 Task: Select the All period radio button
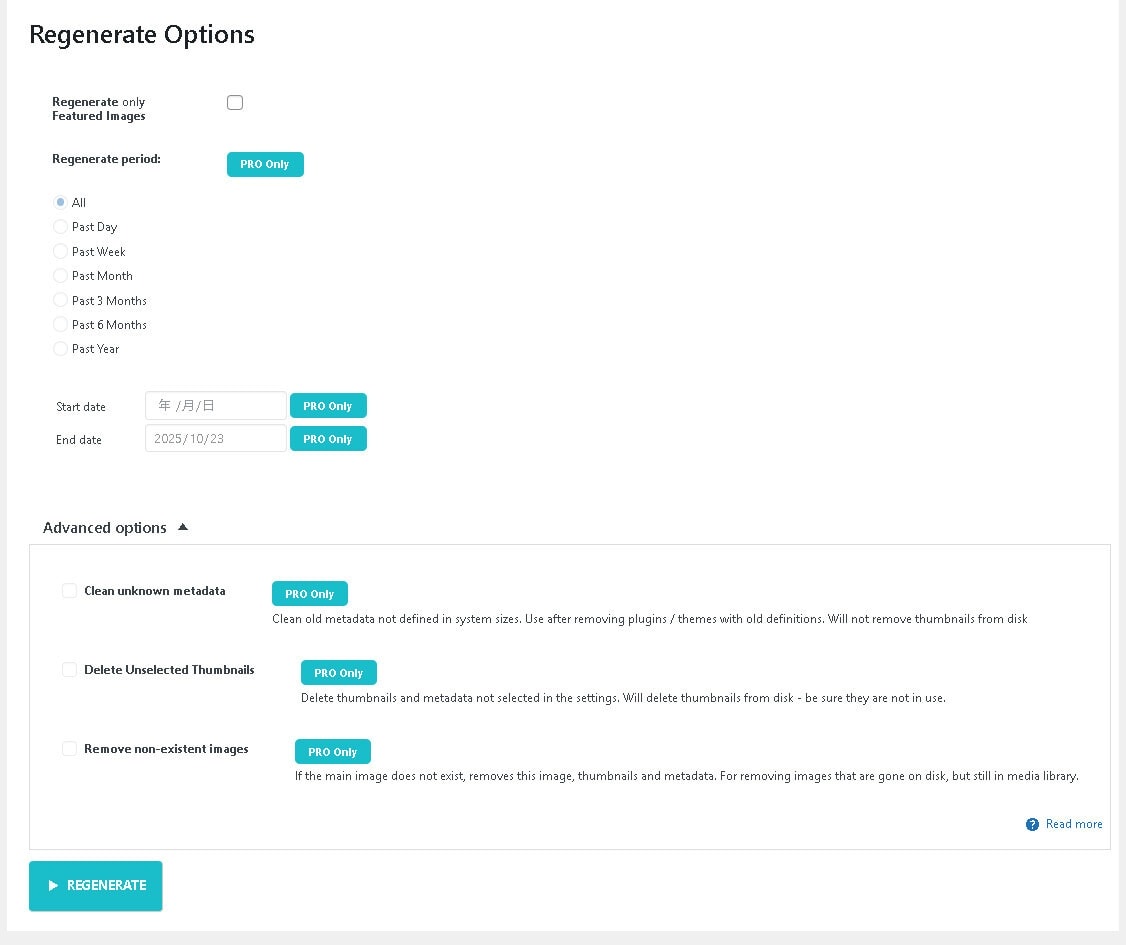60,202
